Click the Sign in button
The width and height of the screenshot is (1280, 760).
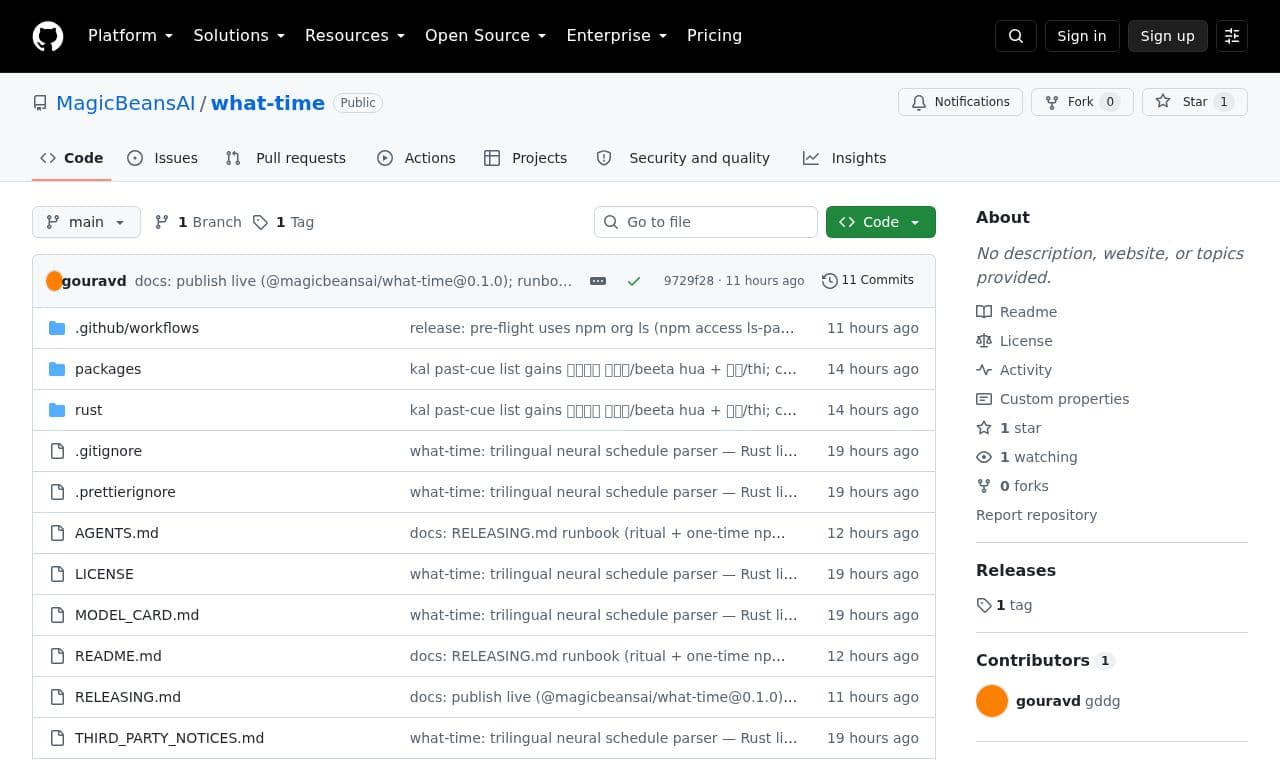[x=1082, y=36]
